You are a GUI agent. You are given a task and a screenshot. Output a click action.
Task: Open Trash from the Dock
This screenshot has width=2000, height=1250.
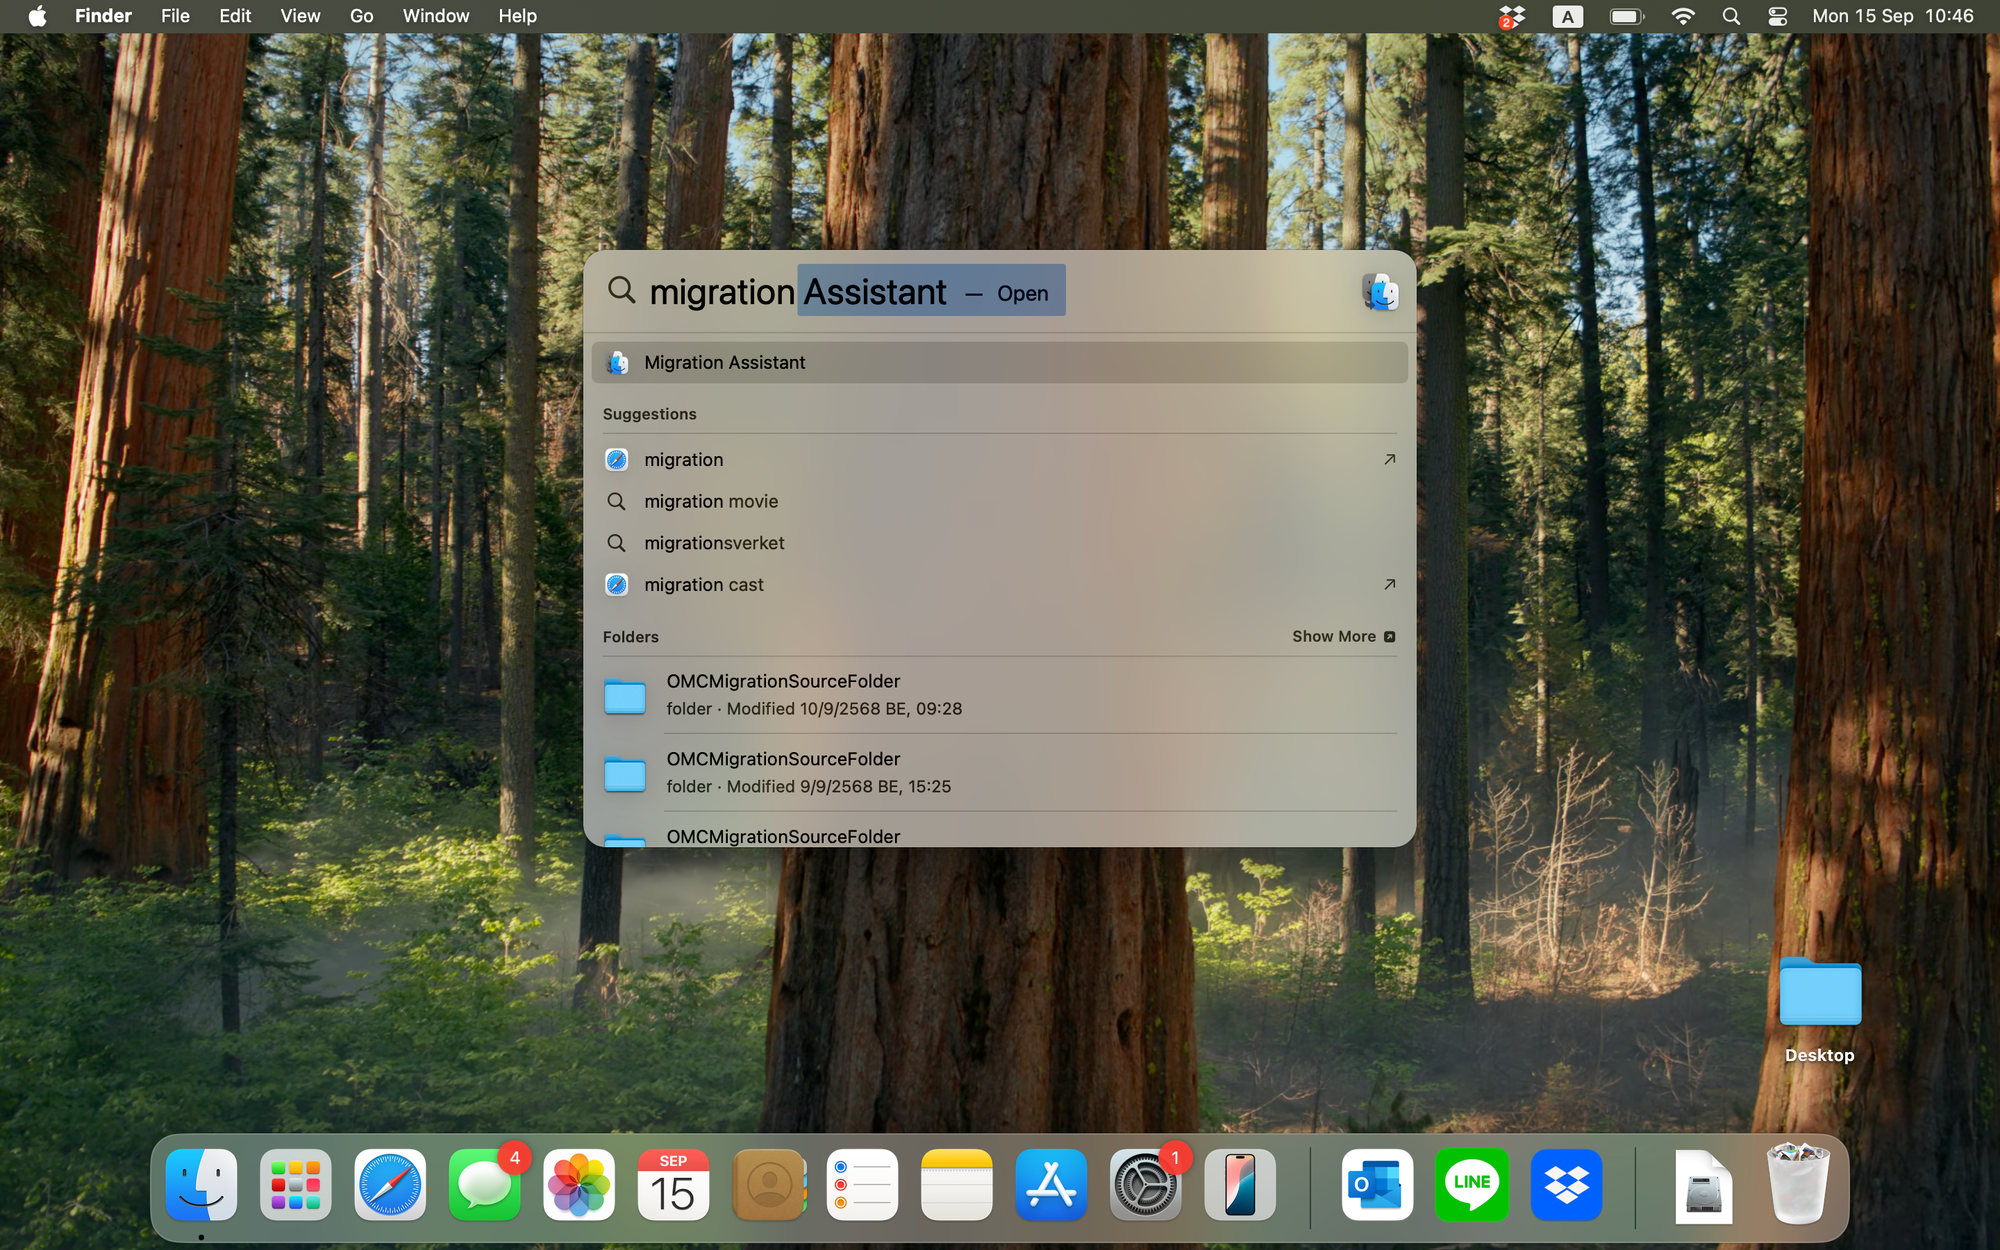[1797, 1185]
